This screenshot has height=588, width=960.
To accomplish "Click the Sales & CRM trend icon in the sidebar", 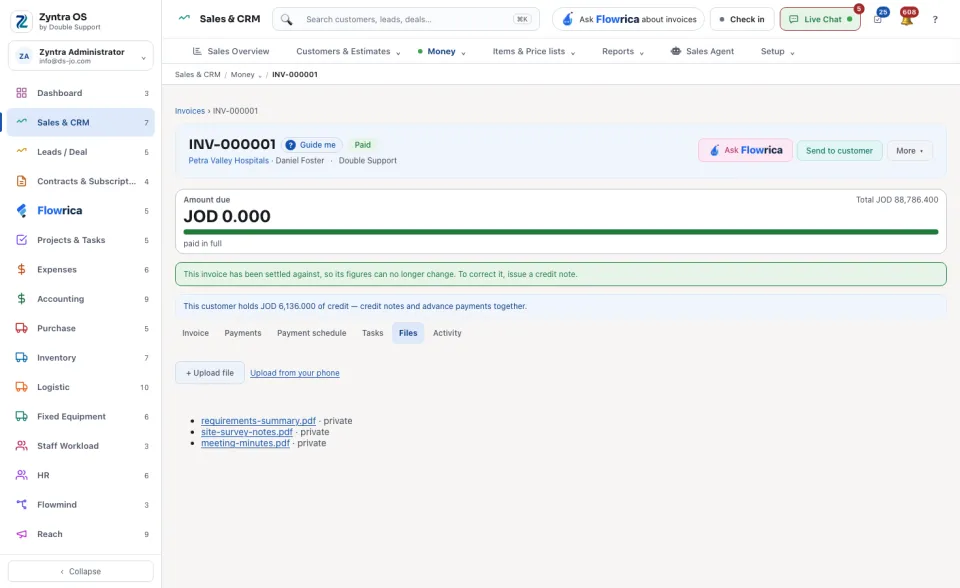I will pyautogui.click(x=21, y=122).
